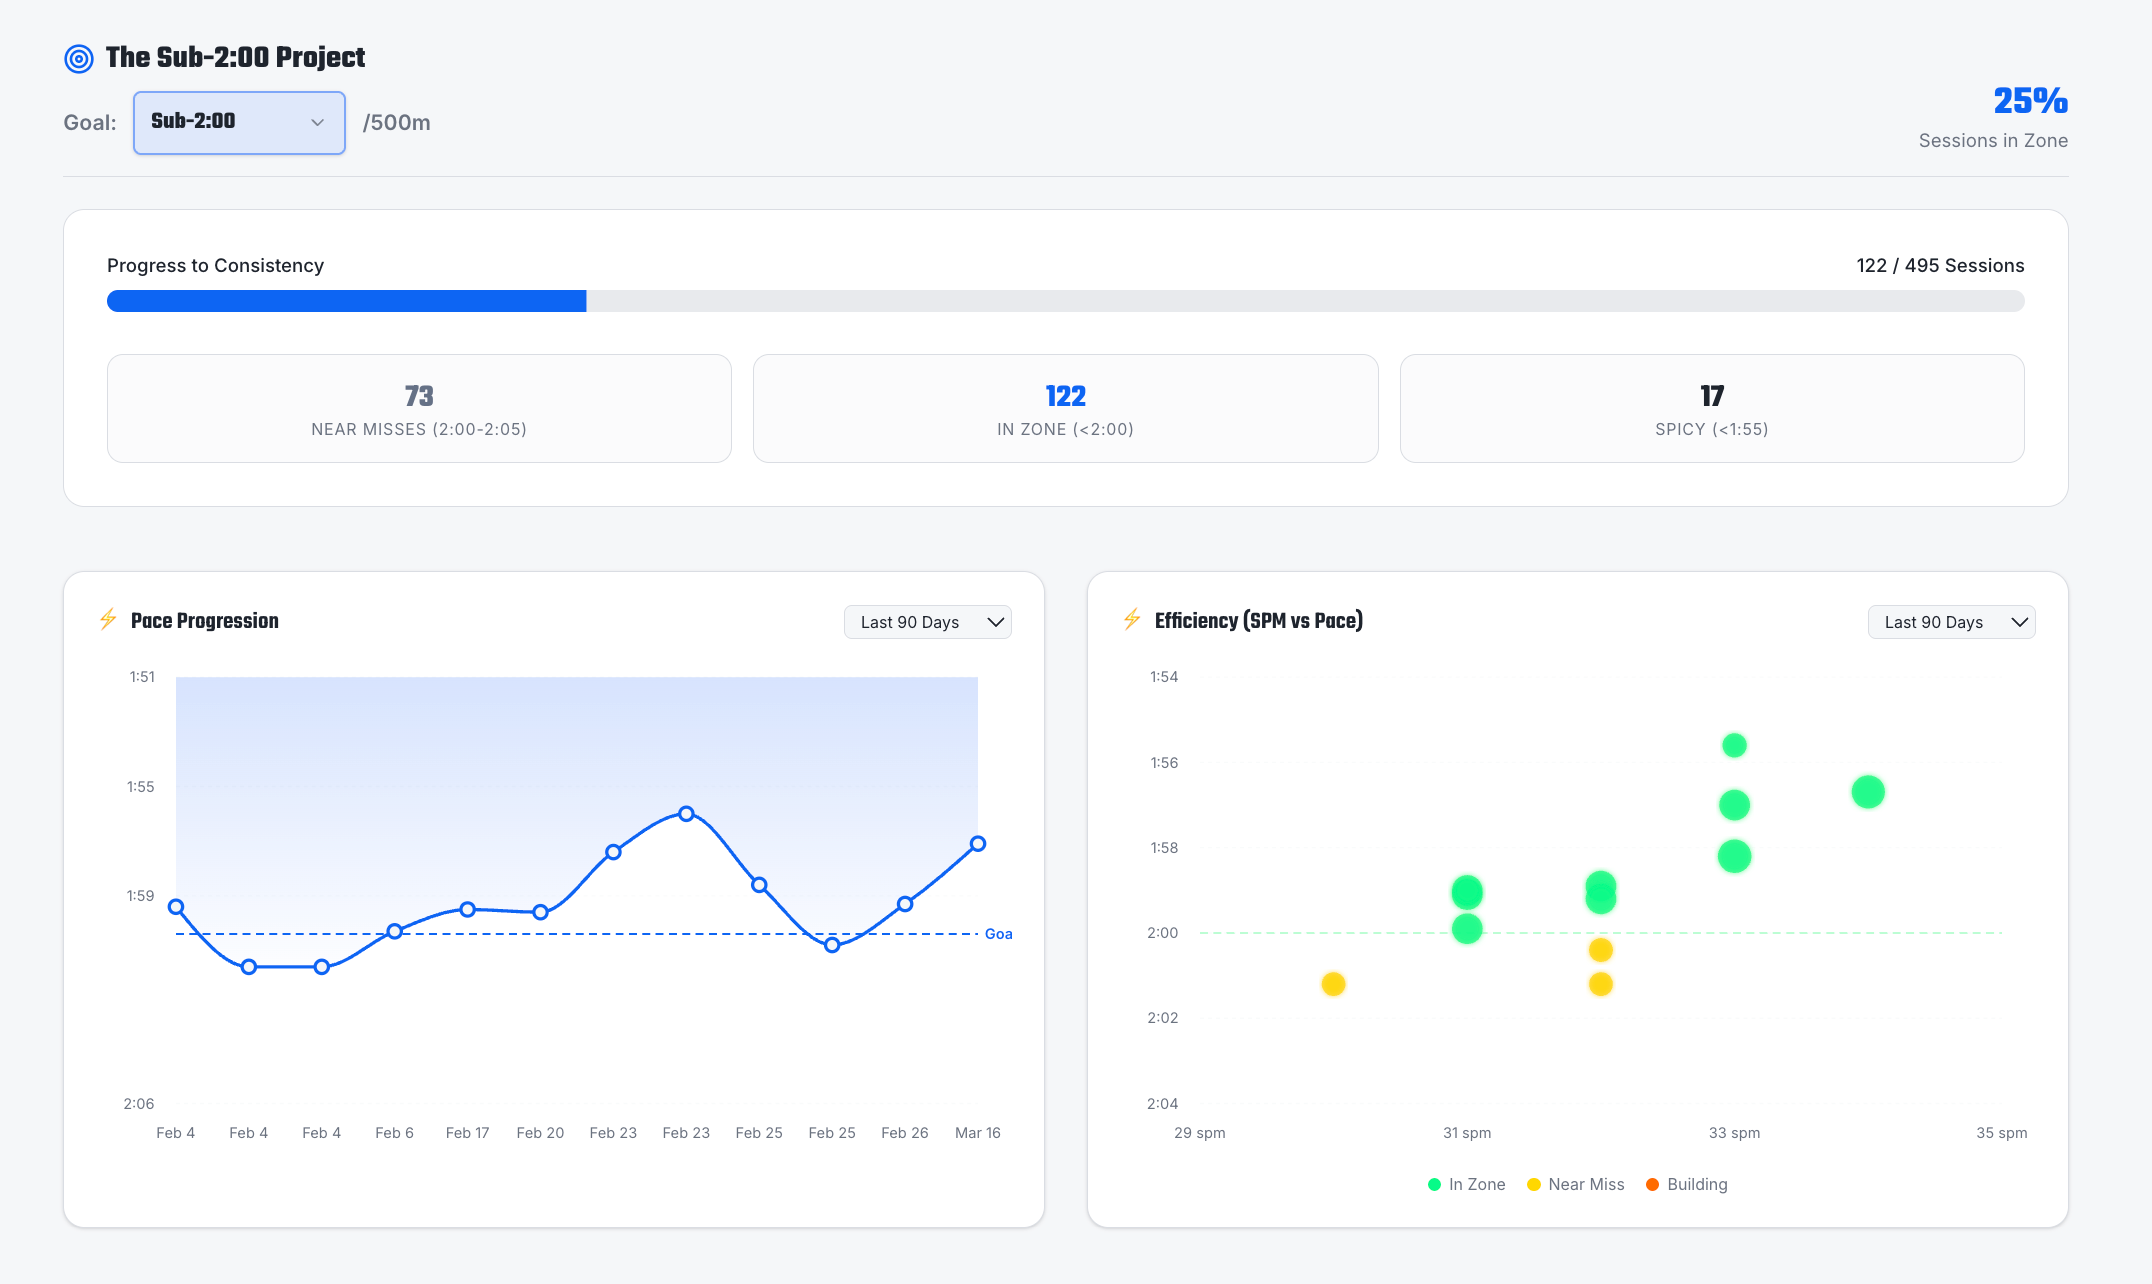Click the lightning icon next to Efficiency
This screenshot has width=2152, height=1284.
click(x=1132, y=620)
